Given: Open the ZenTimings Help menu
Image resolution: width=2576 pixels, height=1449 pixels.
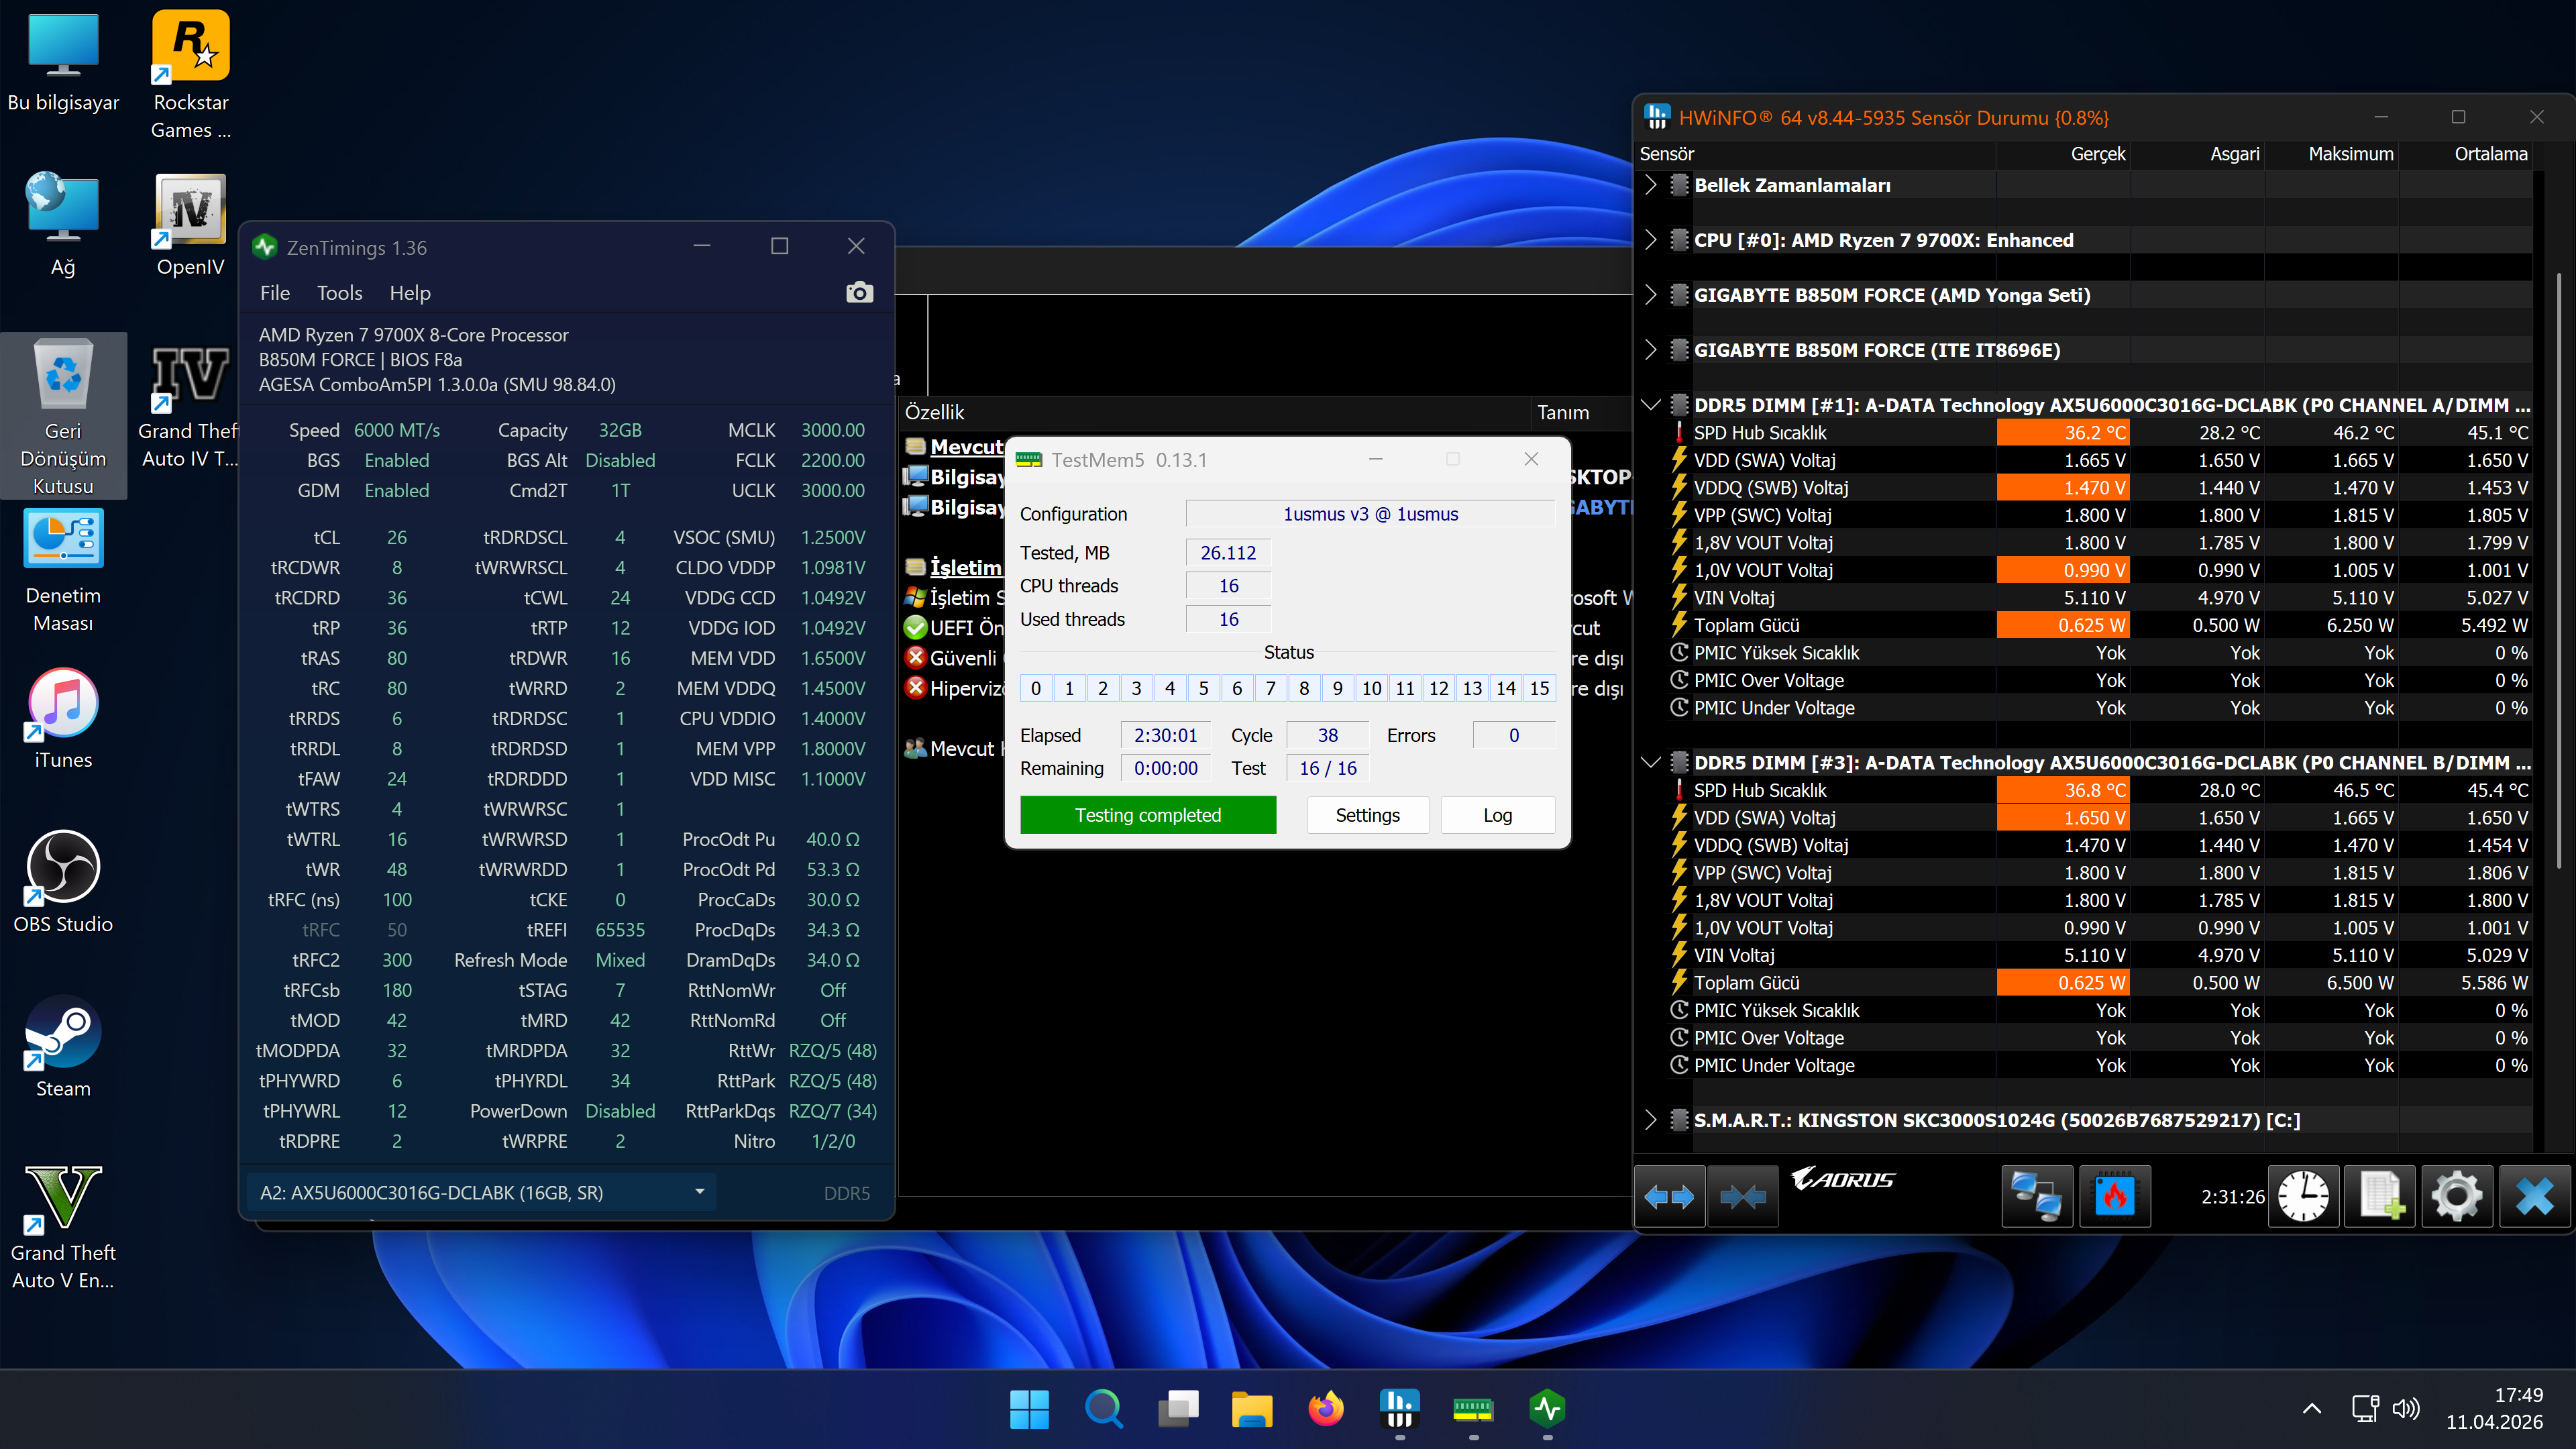Looking at the screenshot, I should click(x=410, y=293).
